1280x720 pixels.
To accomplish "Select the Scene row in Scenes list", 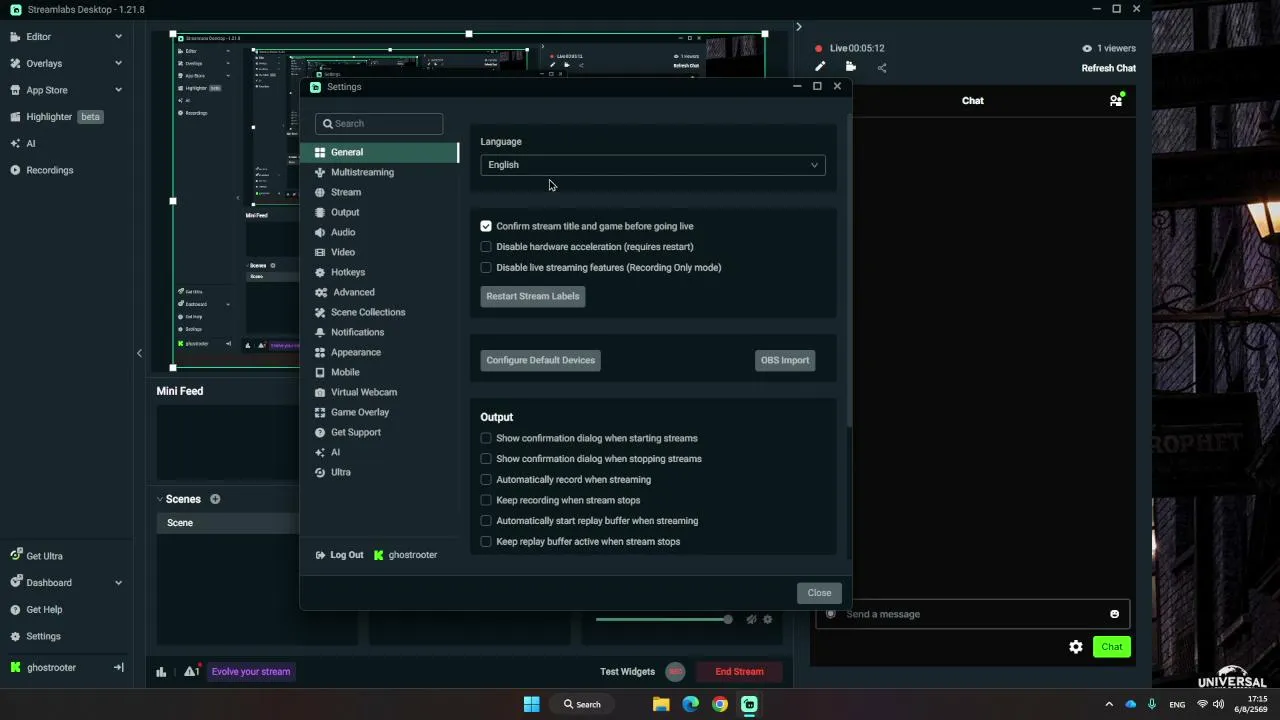I will tap(228, 523).
